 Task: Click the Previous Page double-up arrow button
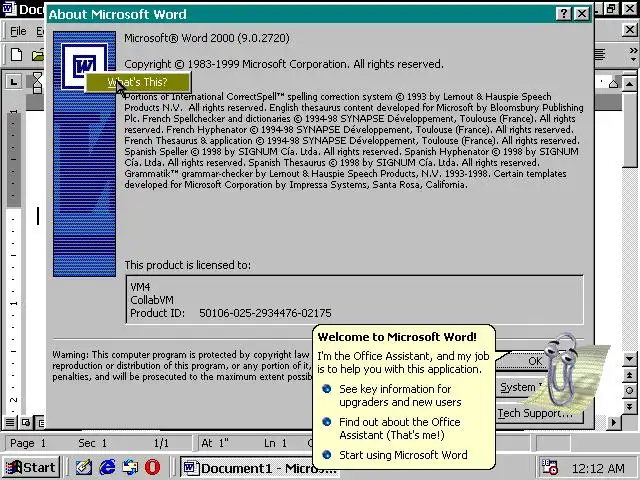click(629, 375)
